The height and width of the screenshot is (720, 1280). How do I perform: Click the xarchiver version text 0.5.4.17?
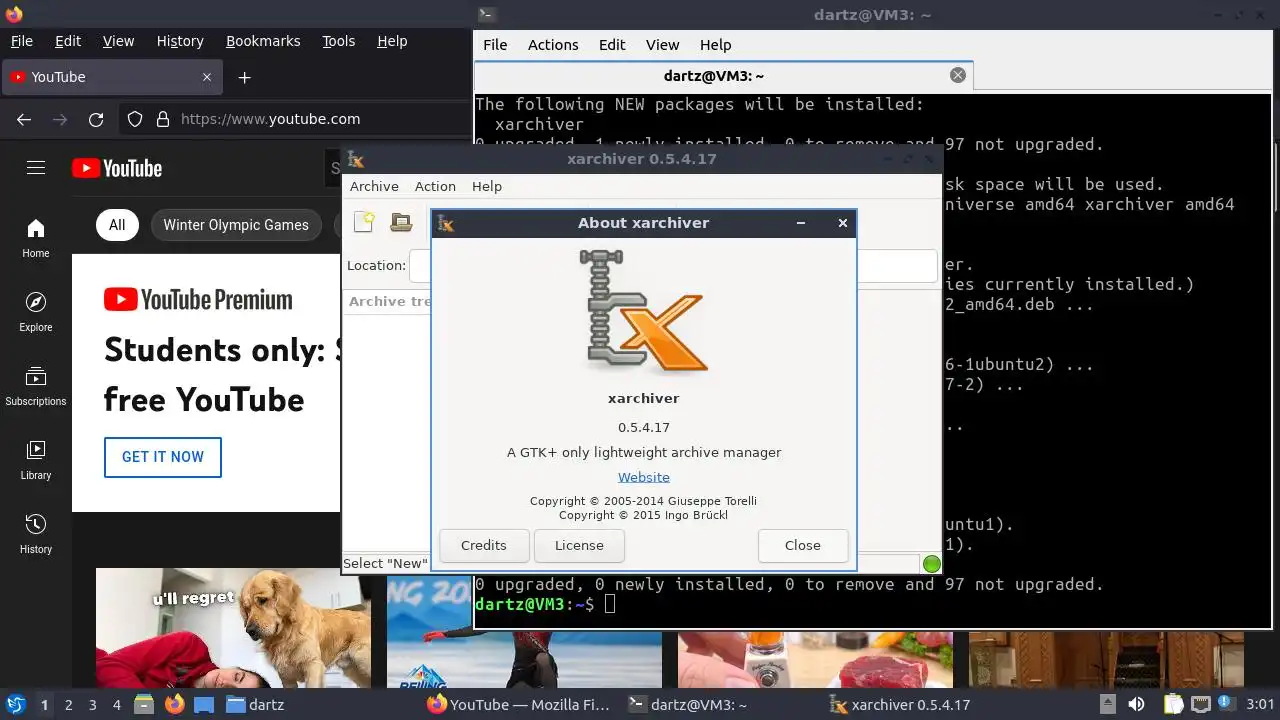644,427
